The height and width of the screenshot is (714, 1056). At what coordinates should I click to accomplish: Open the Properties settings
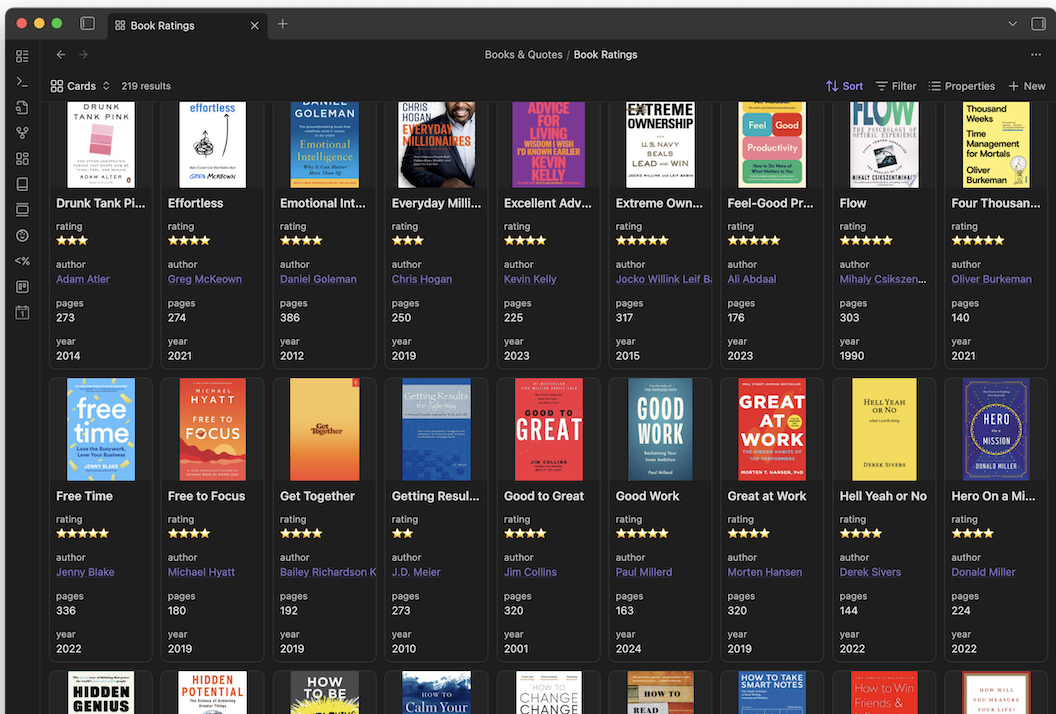point(961,86)
